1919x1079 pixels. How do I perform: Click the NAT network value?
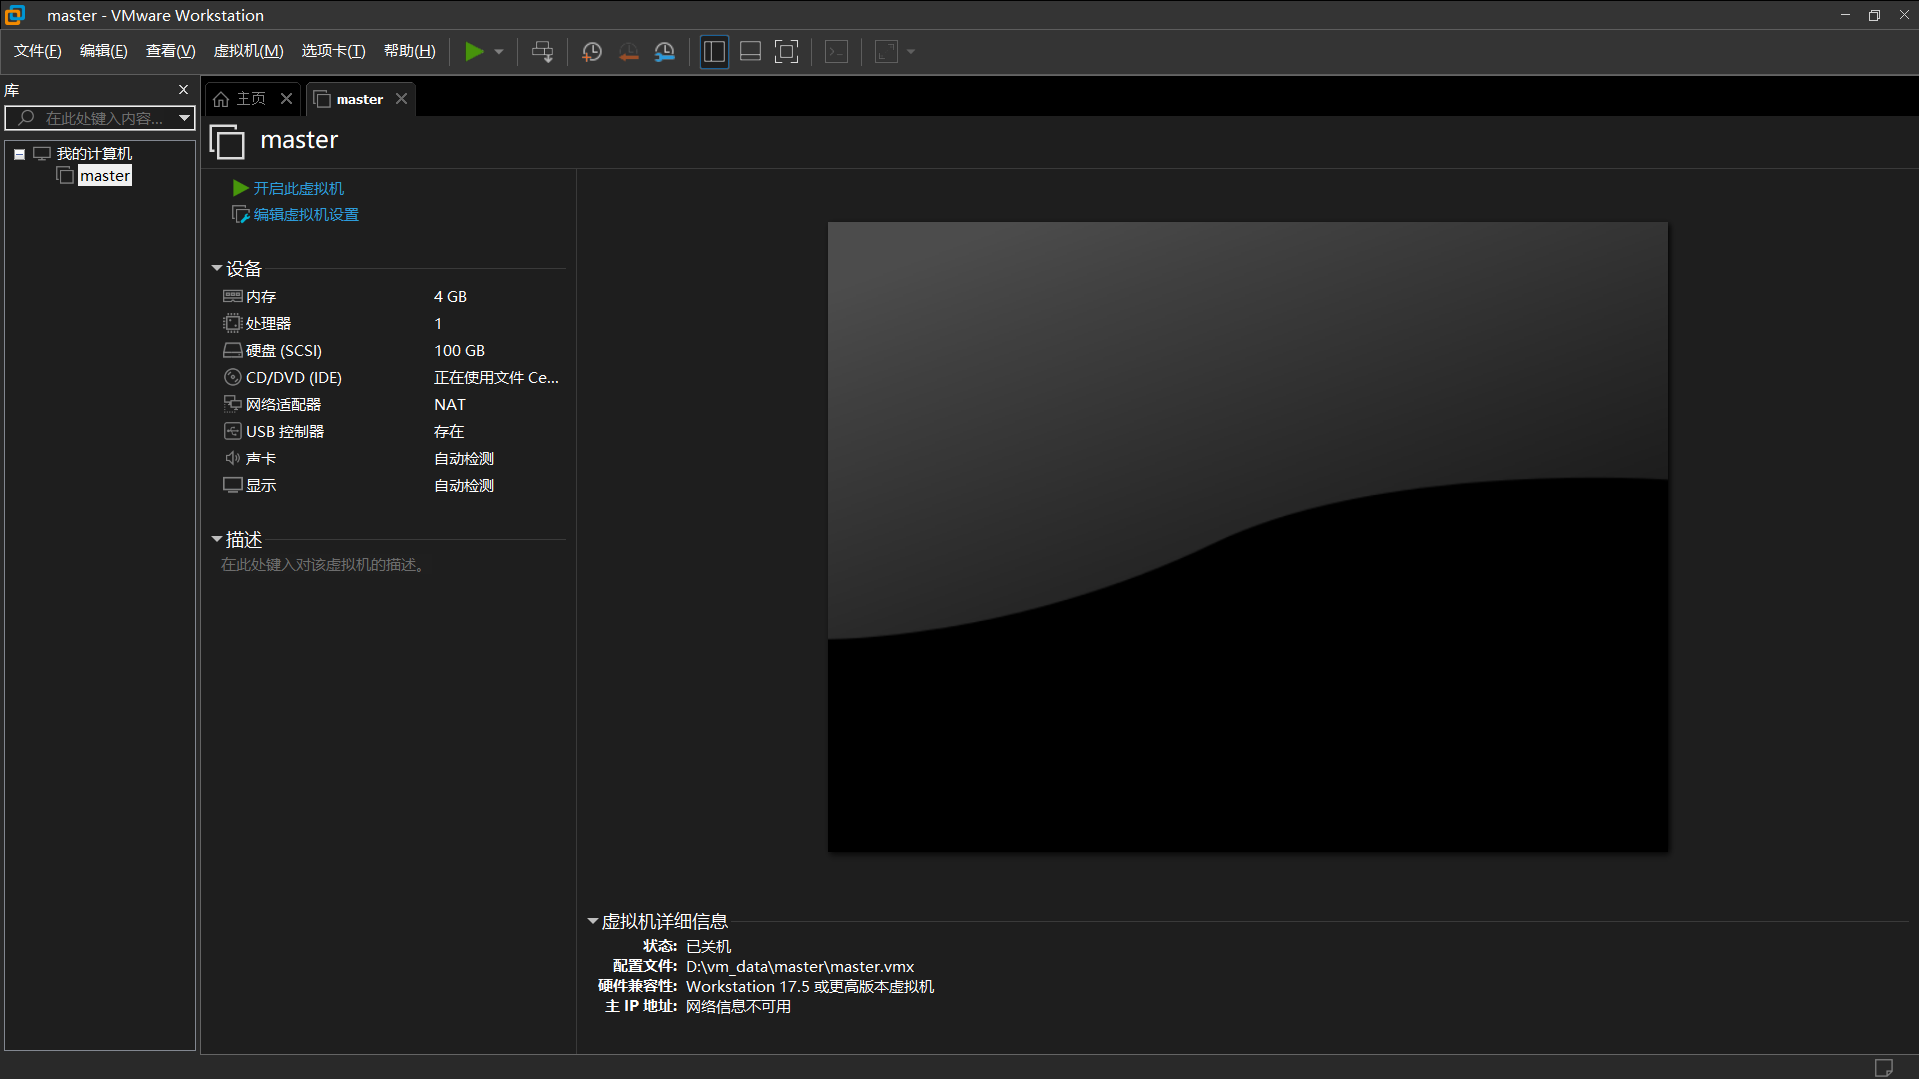pyautogui.click(x=450, y=405)
